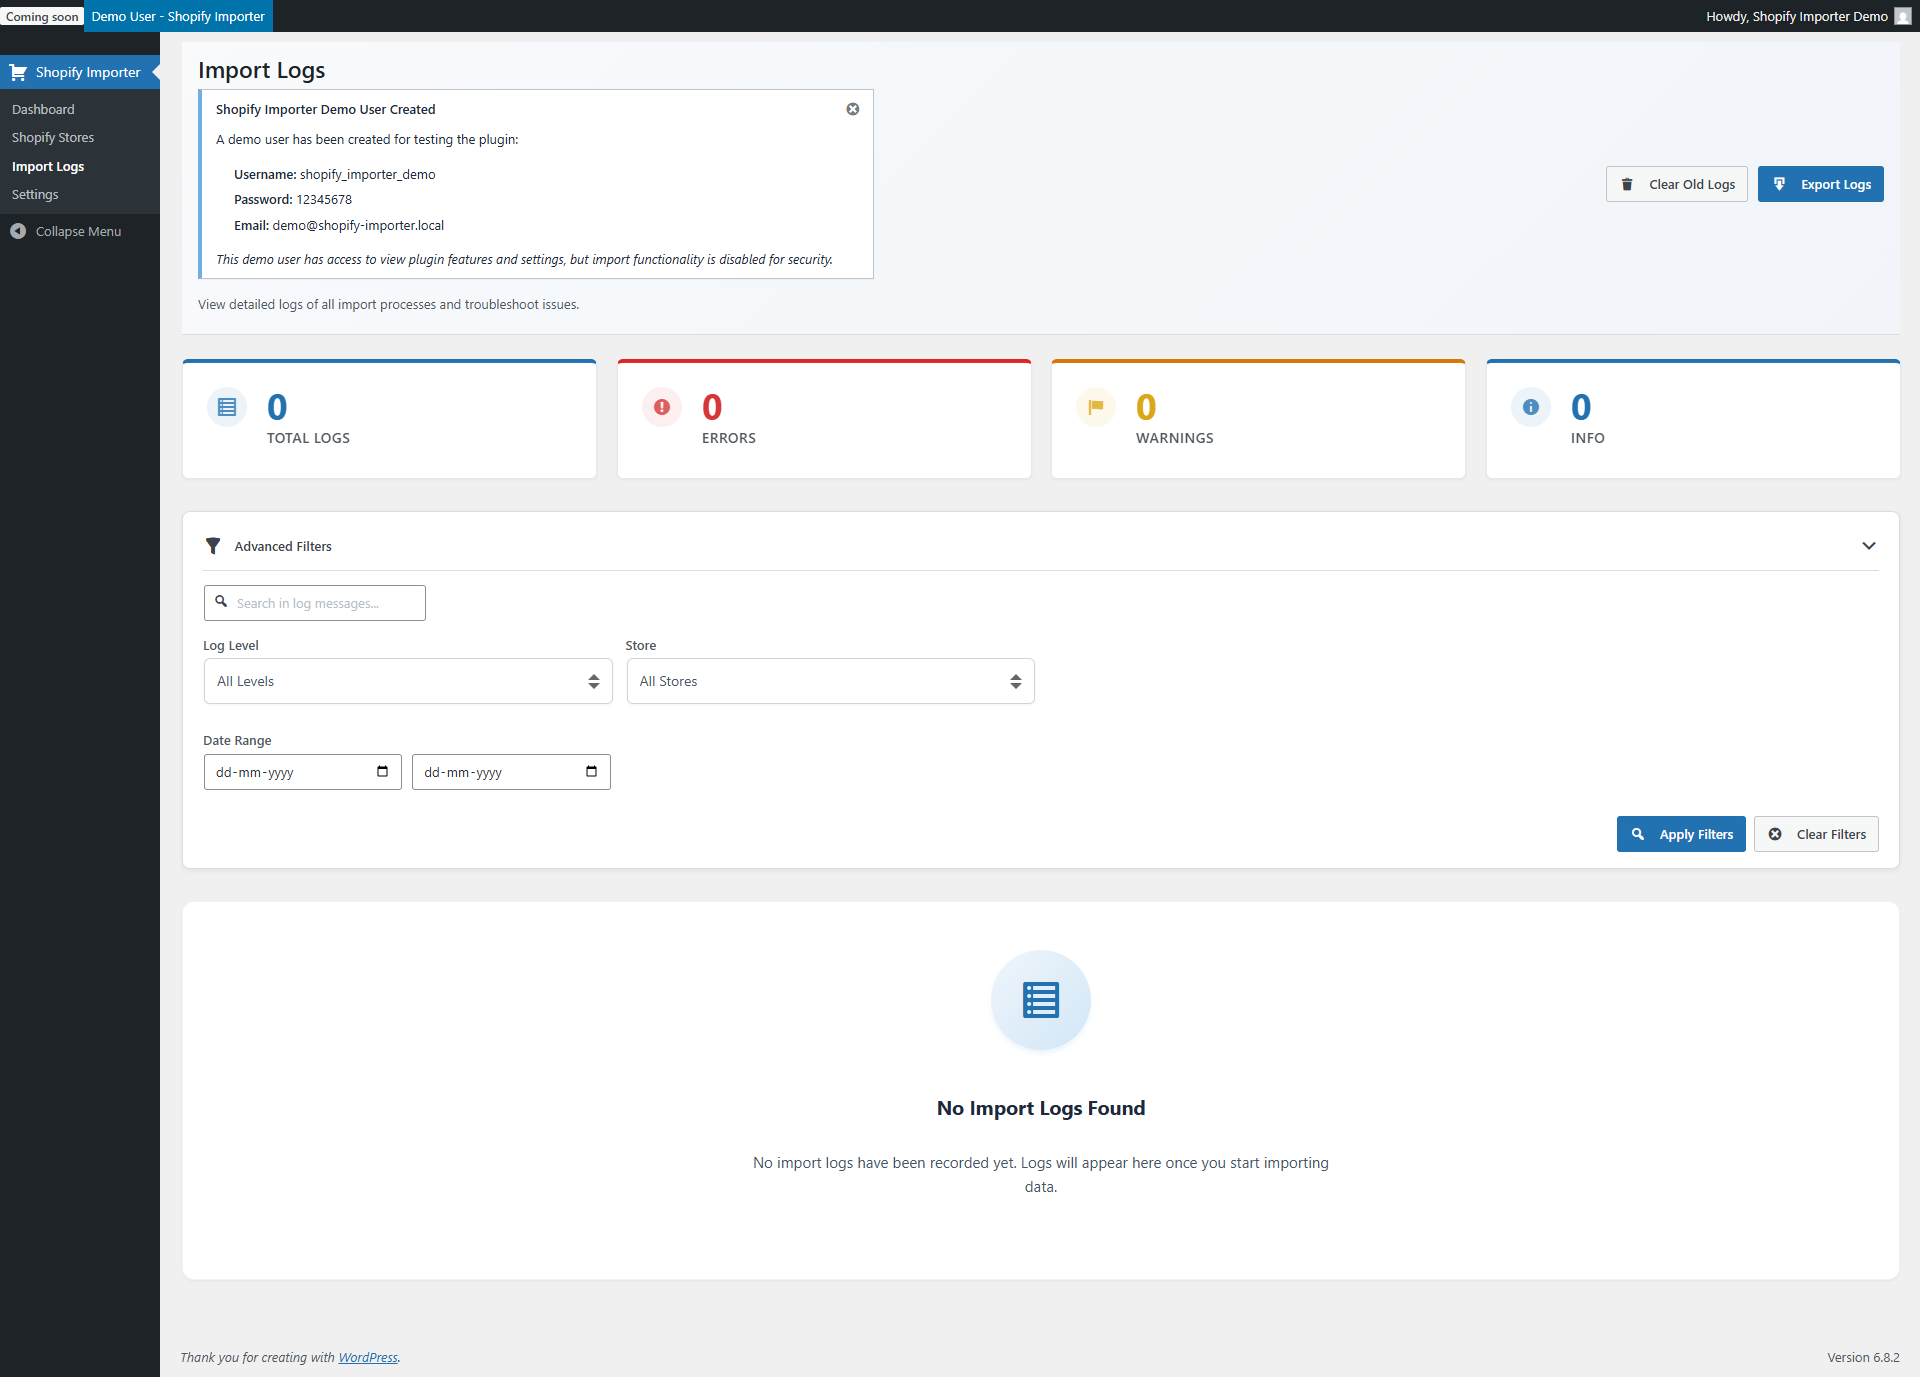
Task: Click the Advanced Filters funnel icon
Action: point(213,545)
